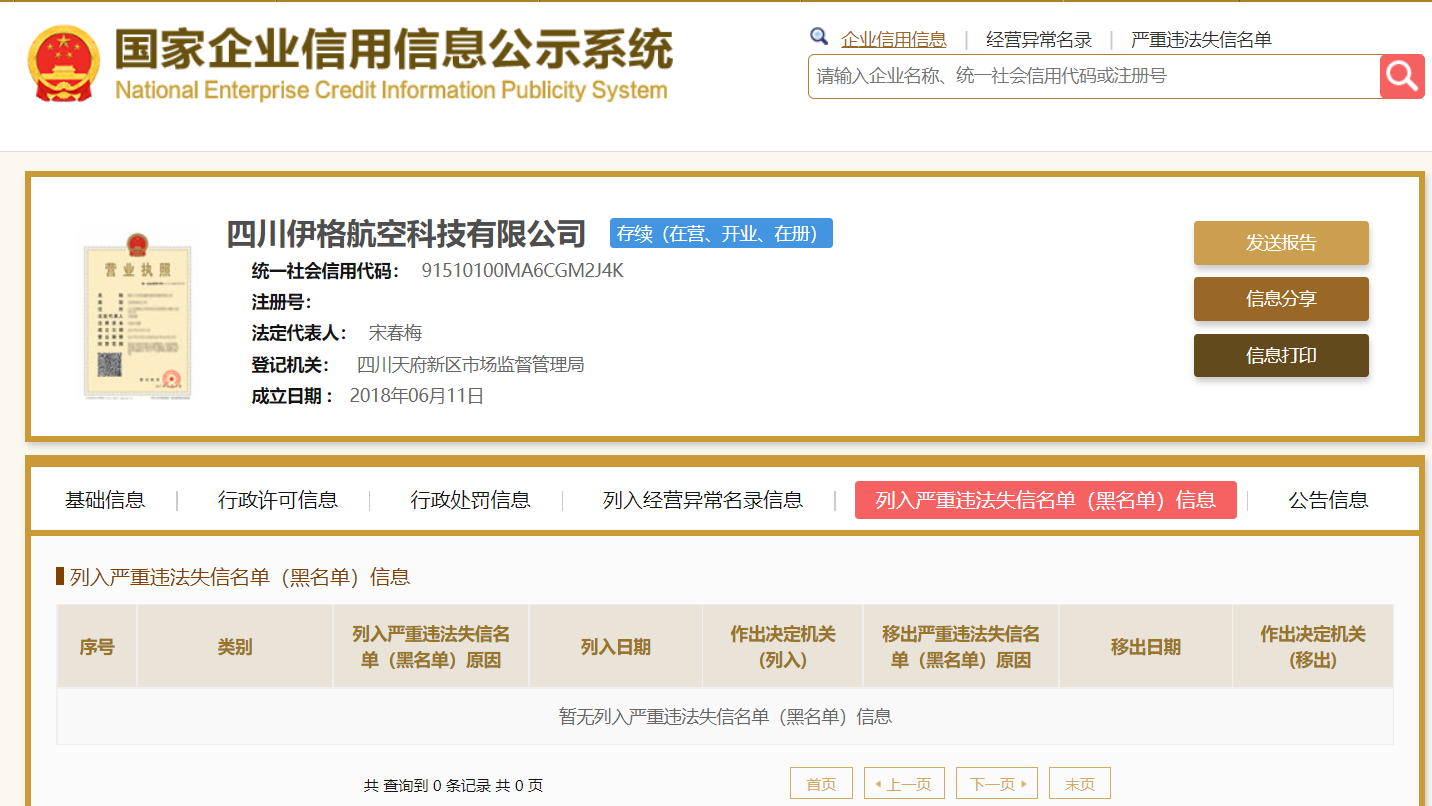The width and height of the screenshot is (1432, 806).
Task: Switch to the 行政许可信息 tab
Action: pyautogui.click(x=278, y=500)
